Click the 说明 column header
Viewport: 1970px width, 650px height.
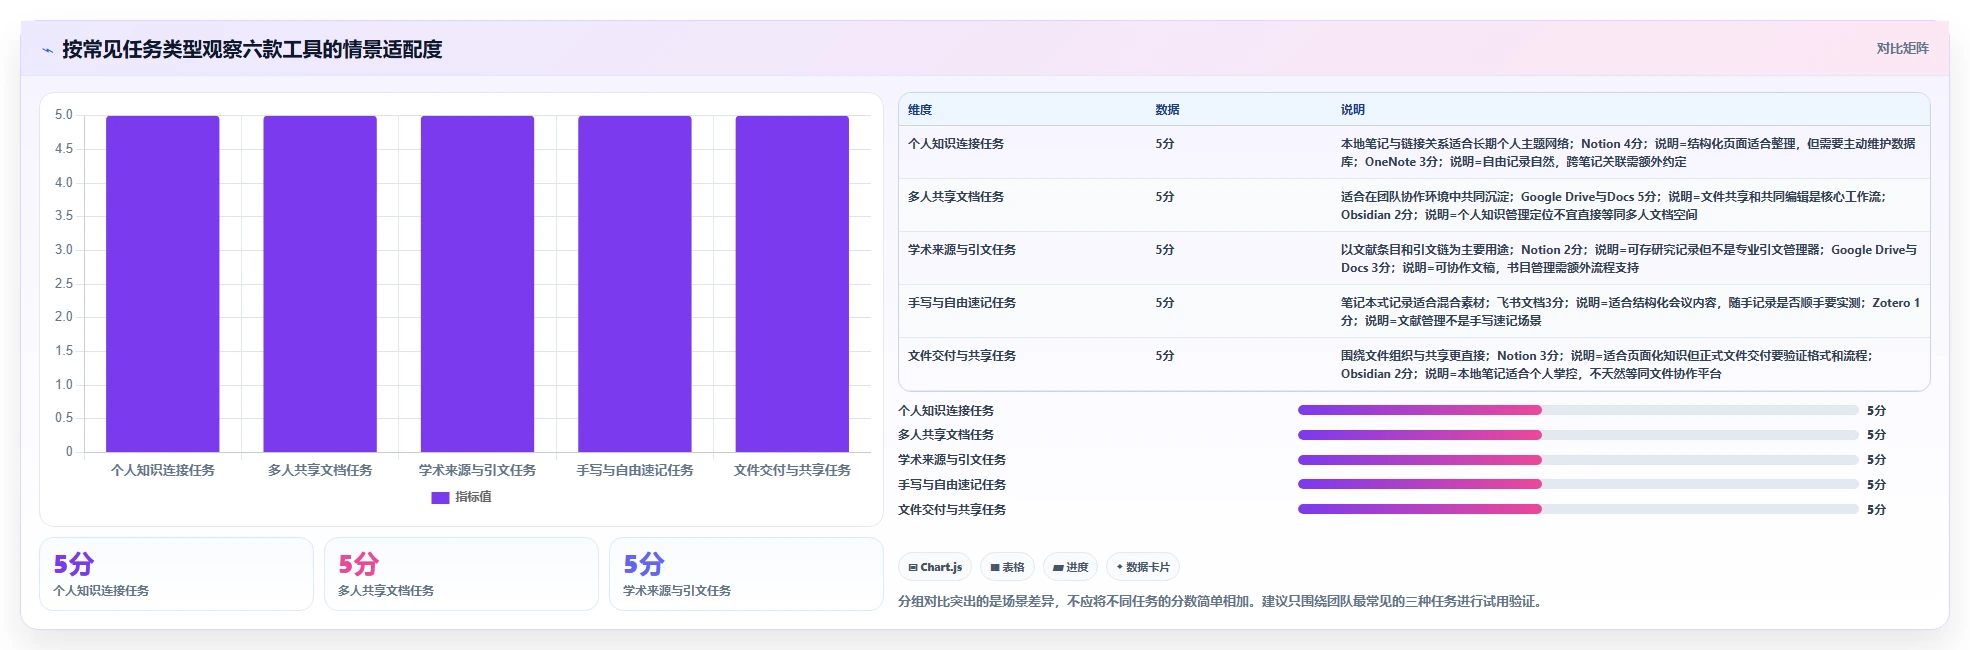[1353, 110]
